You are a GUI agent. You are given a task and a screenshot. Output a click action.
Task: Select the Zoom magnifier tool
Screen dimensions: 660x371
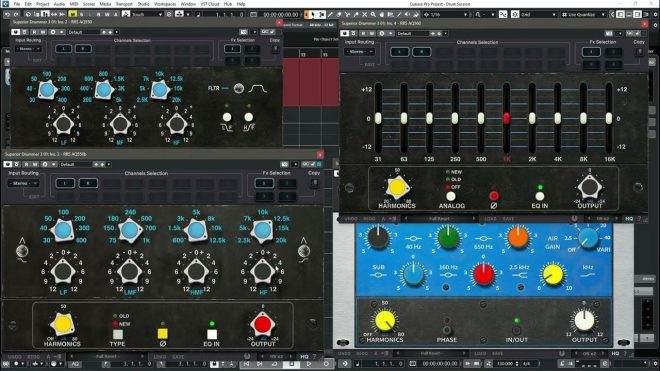coord(373,14)
